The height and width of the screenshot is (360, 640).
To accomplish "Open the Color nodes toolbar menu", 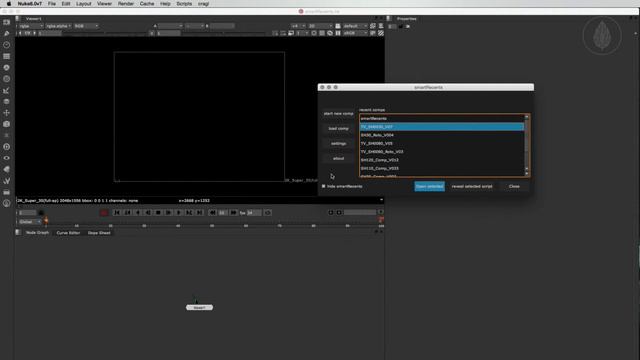I will pyautogui.click(x=7, y=68).
